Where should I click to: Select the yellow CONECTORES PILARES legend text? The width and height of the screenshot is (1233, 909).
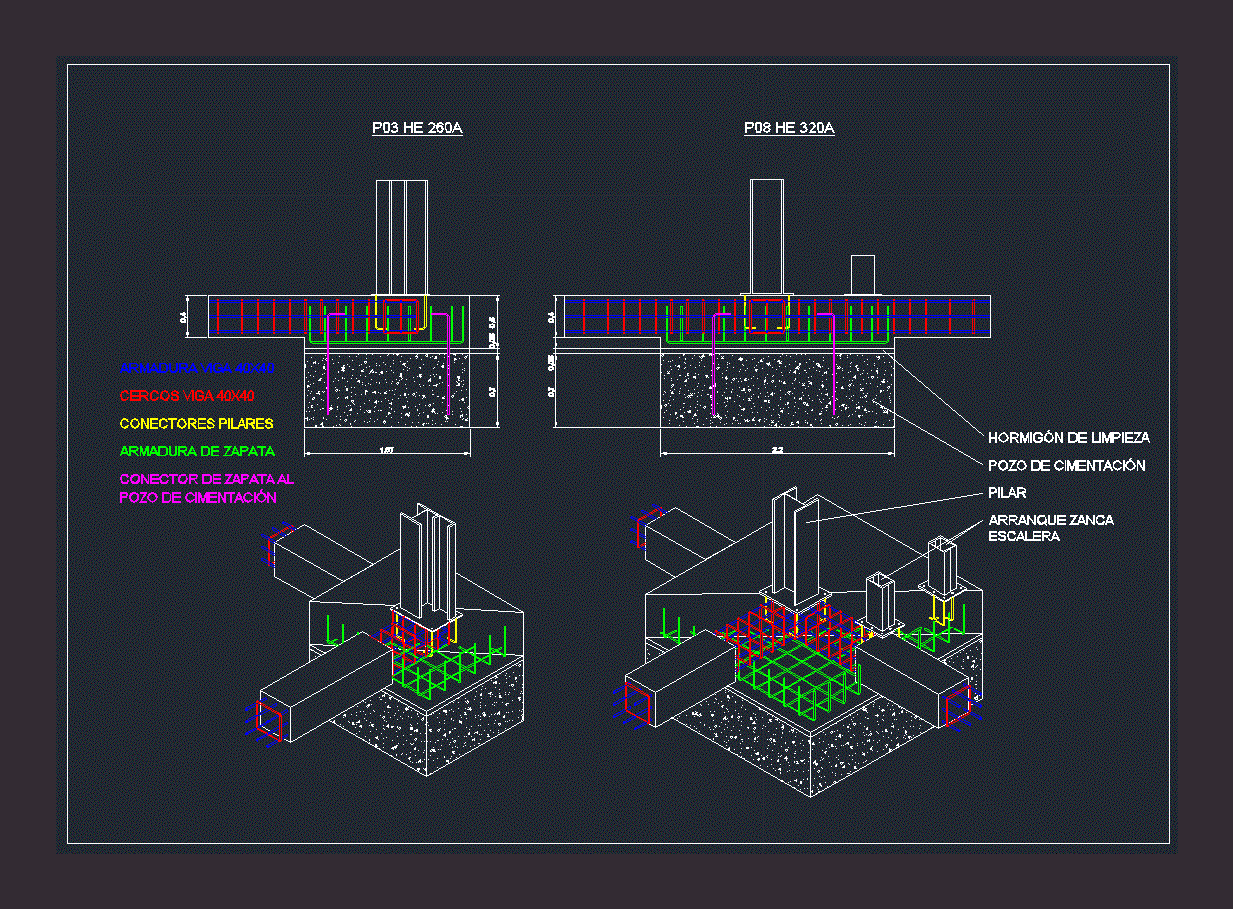196,424
